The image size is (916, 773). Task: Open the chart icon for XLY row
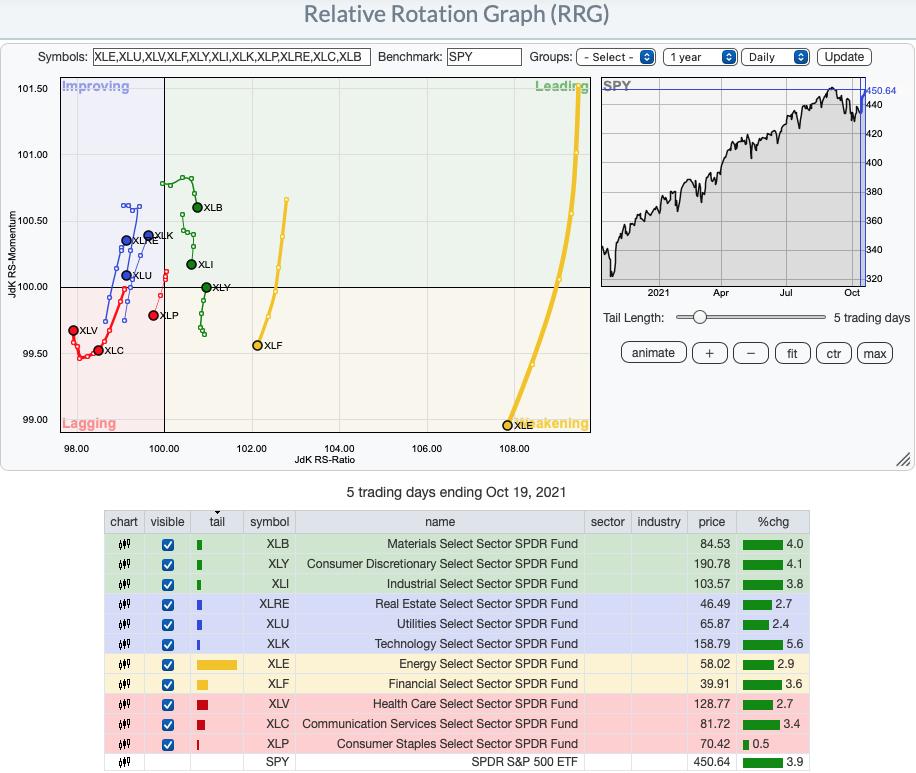[x=124, y=564]
